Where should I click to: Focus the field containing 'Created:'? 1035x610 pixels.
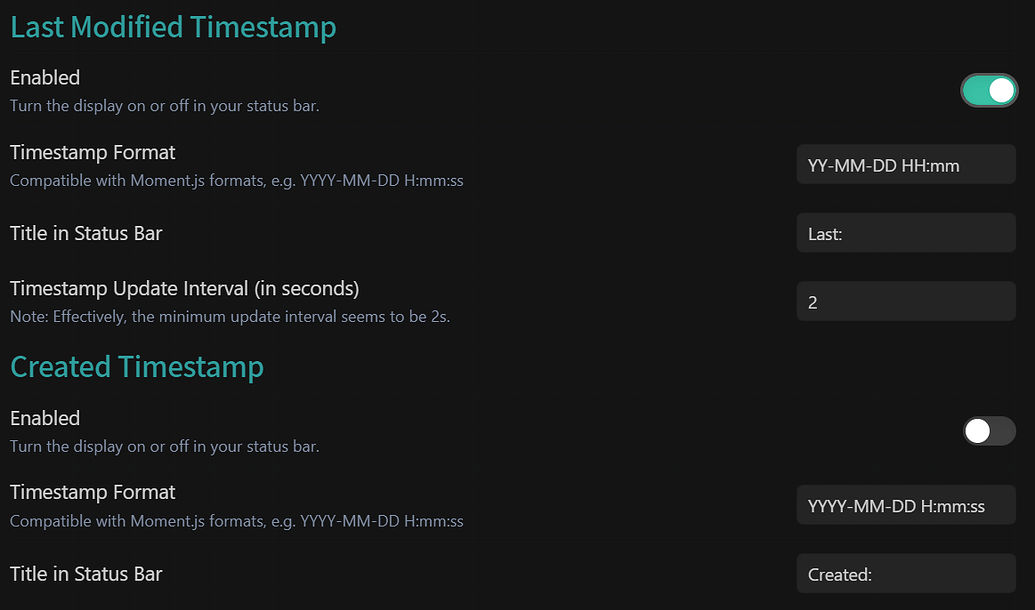[x=905, y=574]
